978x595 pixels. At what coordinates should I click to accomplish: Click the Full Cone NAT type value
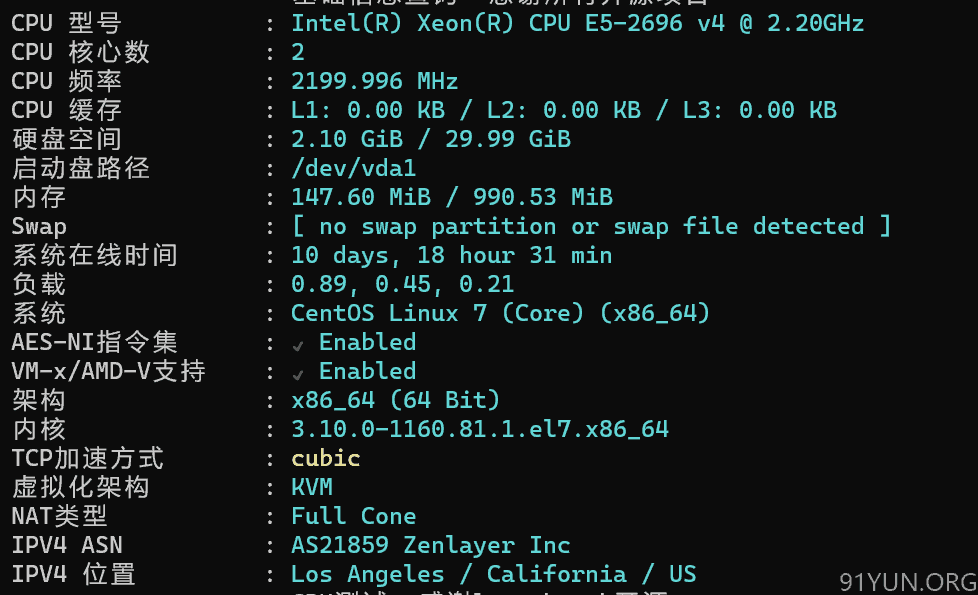[353, 516]
